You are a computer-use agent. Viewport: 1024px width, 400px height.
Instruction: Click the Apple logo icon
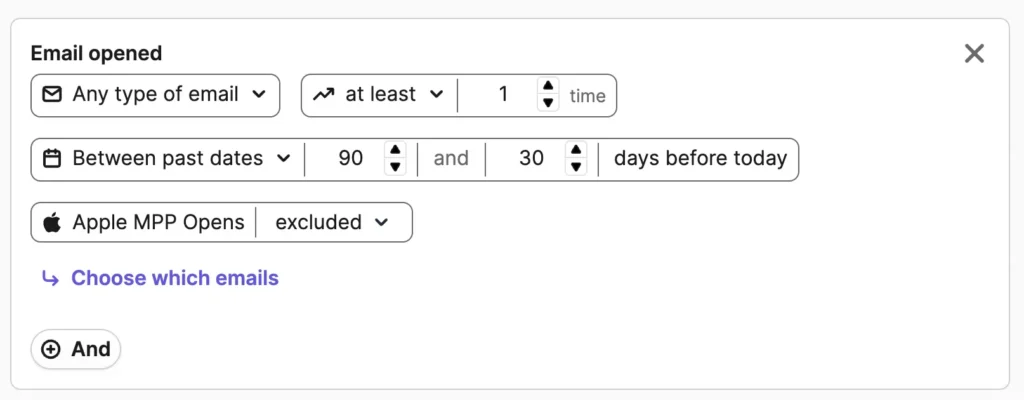tap(52, 223)
